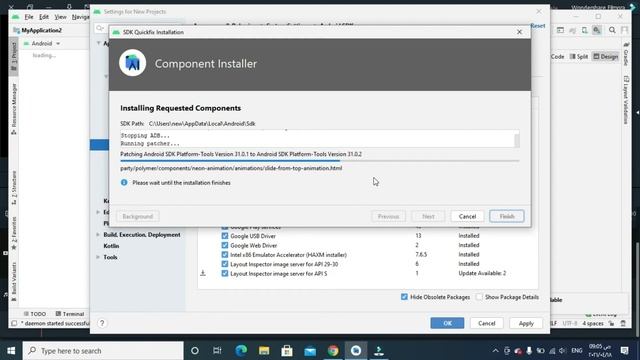This screenshot has height=360, width=640.
Task: Click the info icon beside installation message
Action: pyautogui.click(x=124, y=182)
